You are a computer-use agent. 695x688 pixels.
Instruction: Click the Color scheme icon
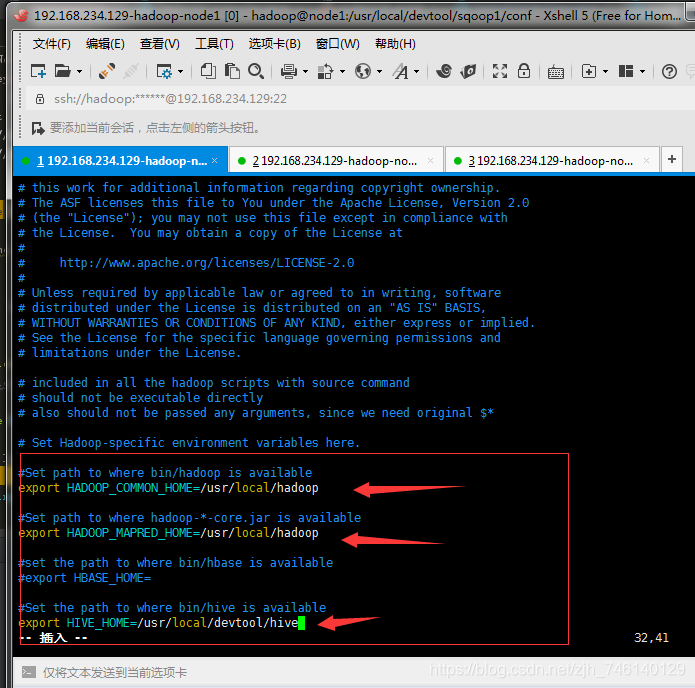(x=325, y=71)
